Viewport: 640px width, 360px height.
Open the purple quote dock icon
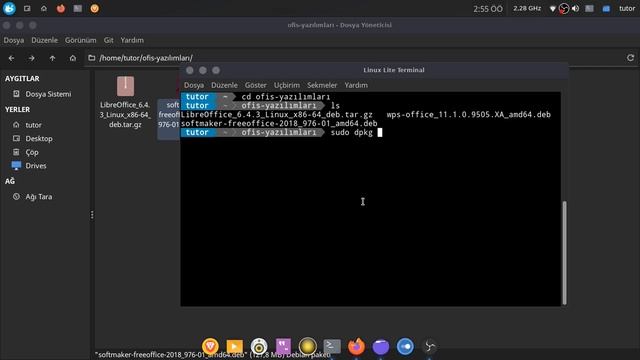(x=283, y=346)
